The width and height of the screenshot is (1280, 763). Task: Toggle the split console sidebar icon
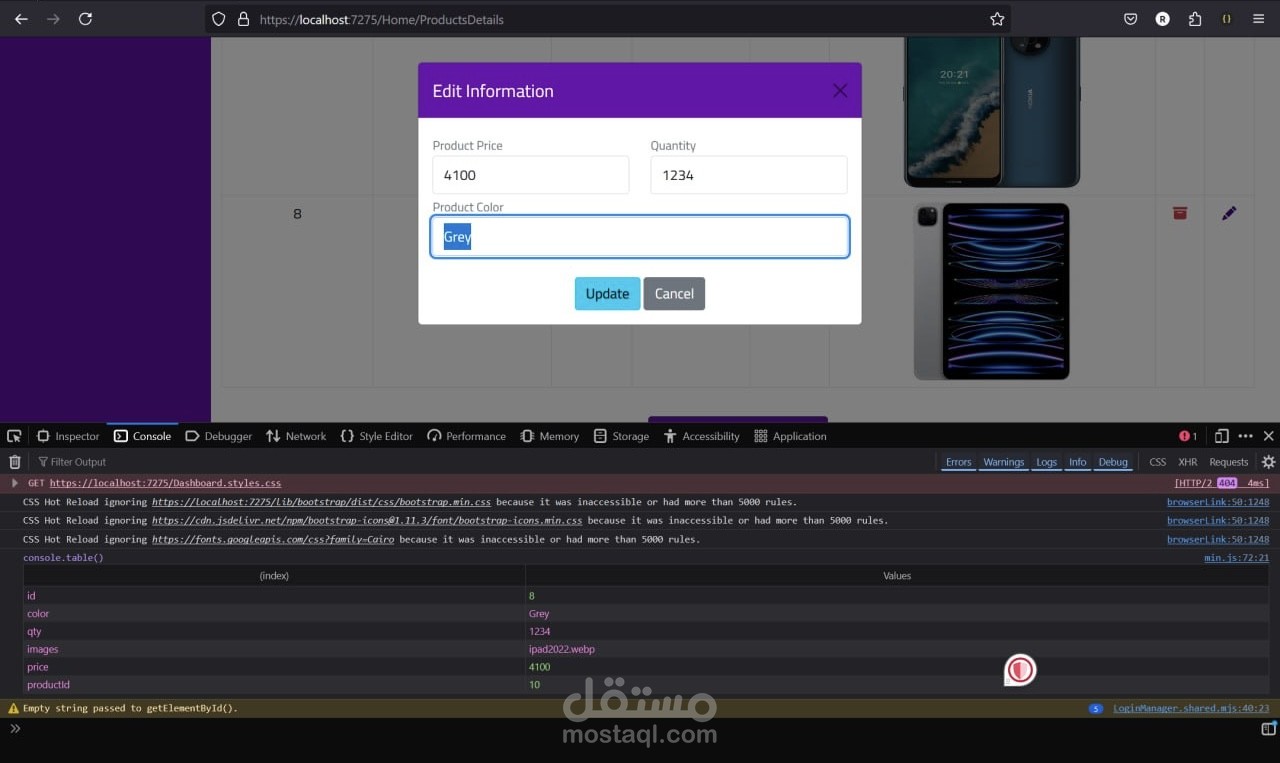coord(1269,729)
